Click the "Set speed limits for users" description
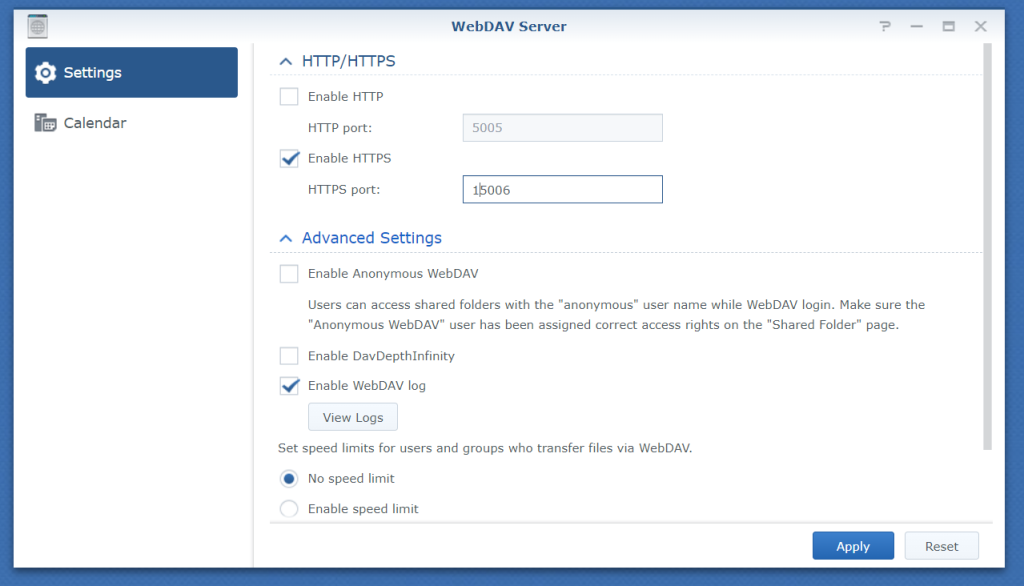 pyautogui.click(x=485, y=448)
